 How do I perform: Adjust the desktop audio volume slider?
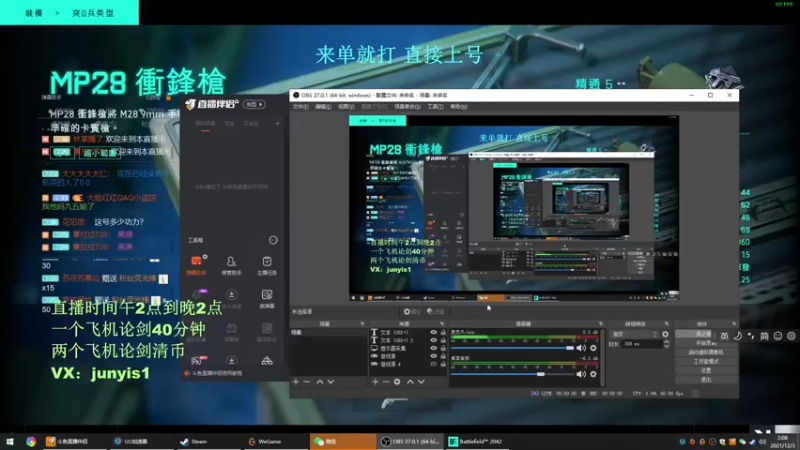click(512, 374)
